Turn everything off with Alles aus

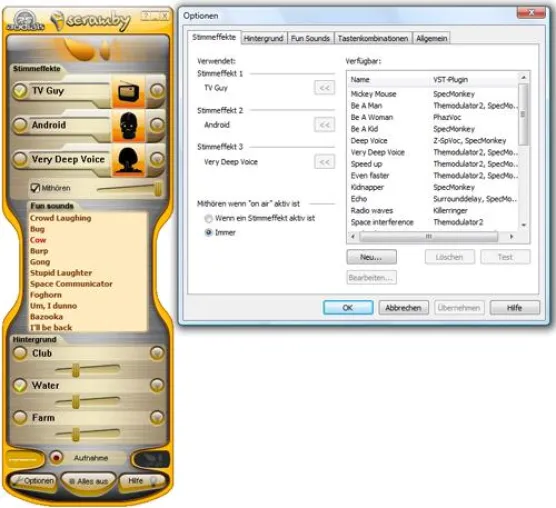tap(88, 482)
